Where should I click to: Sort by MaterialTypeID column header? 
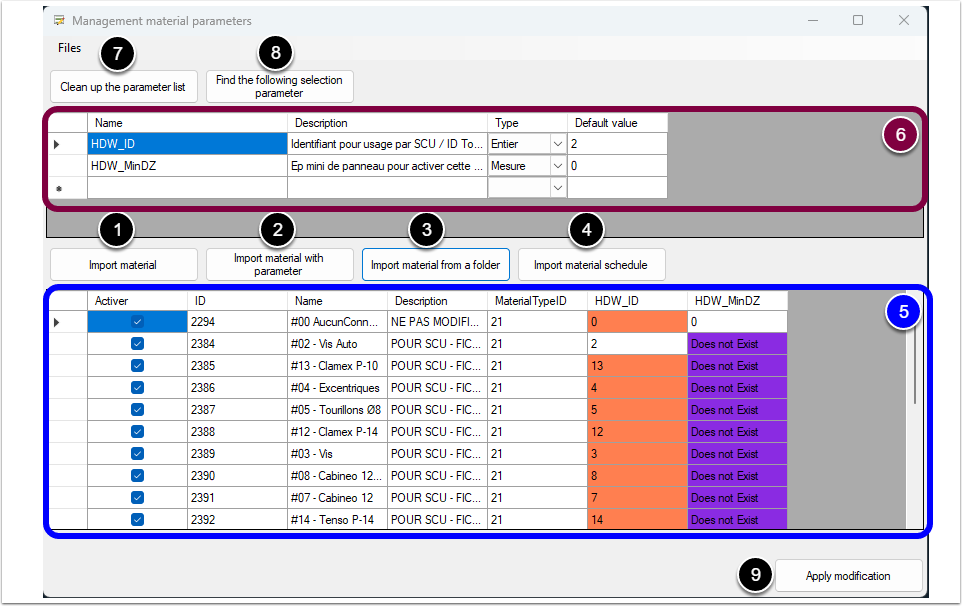(537, 301)
